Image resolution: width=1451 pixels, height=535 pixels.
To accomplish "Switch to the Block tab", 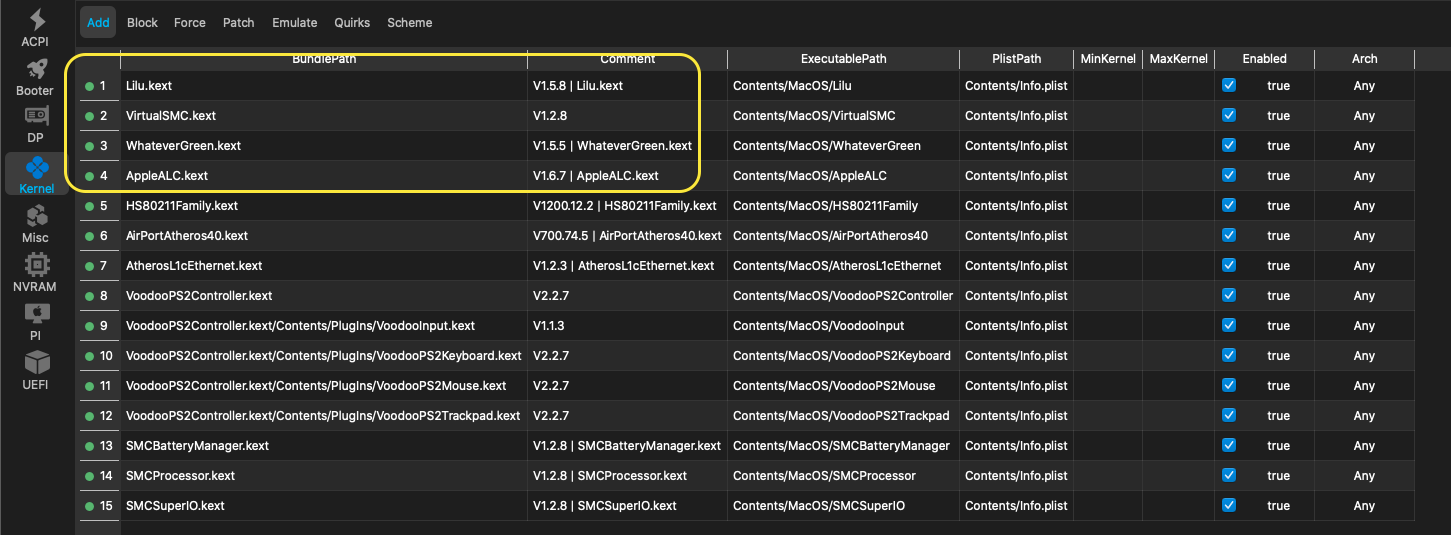I will click(142, 22).
